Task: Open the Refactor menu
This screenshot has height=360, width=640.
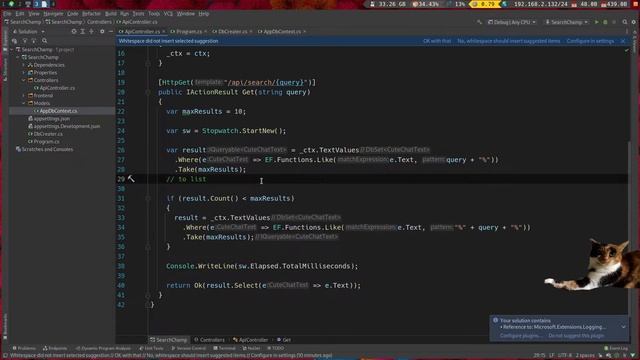Action: pyautogui.click(x=91, y=13)
